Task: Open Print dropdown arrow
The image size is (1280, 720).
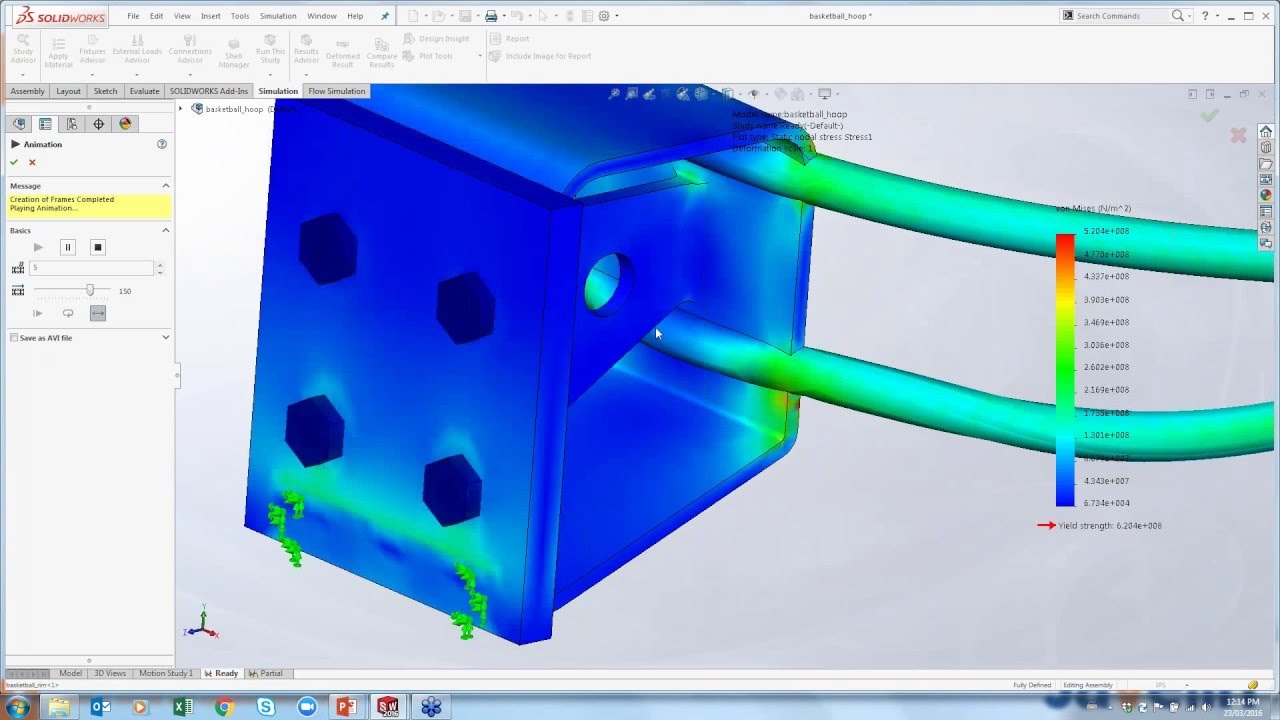Action: click(x=502, y=16)
